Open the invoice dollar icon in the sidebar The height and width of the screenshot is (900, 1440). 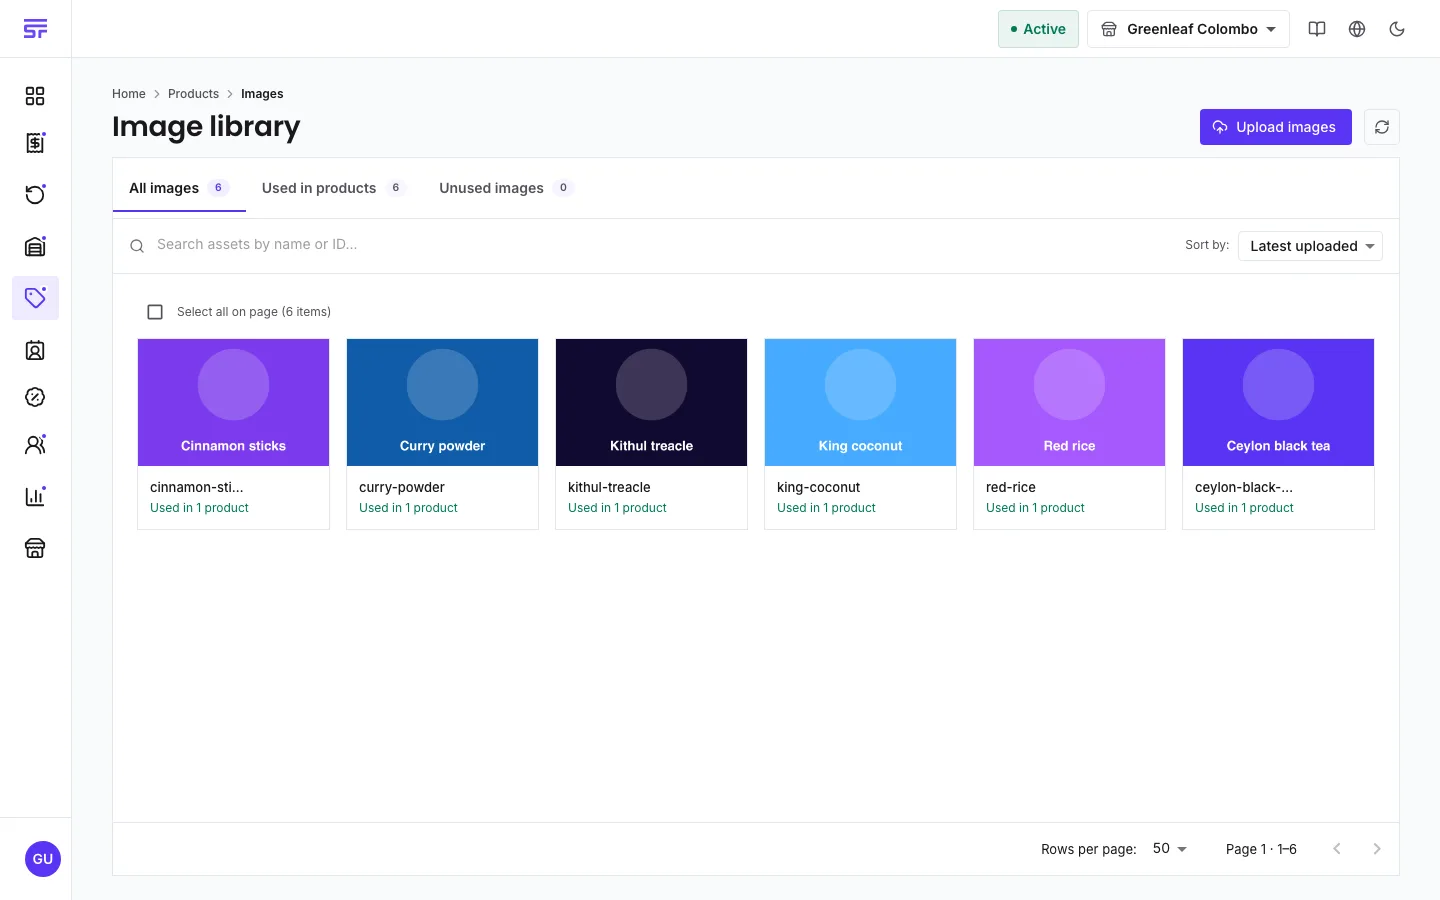point(35,143)
